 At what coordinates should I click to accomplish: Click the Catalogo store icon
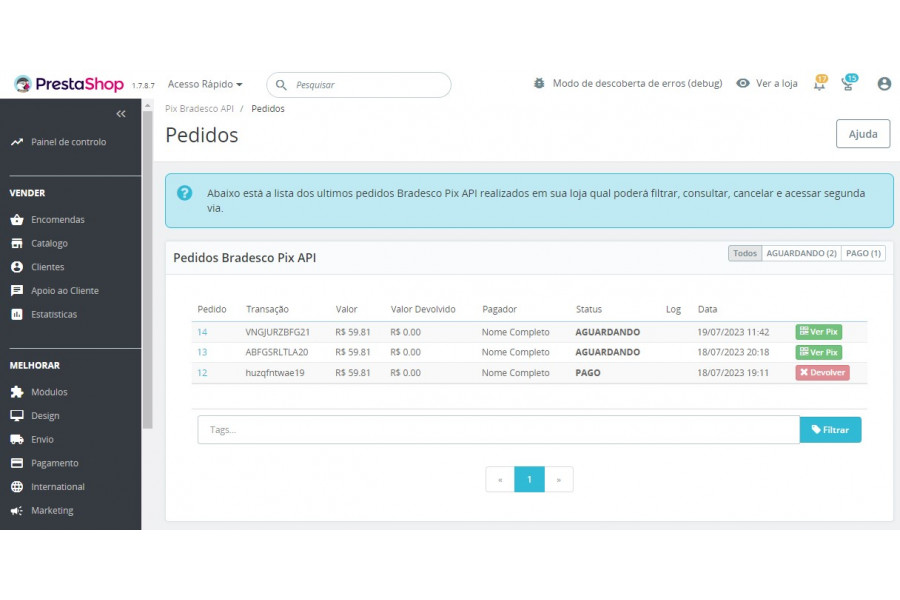click(17, 243)
